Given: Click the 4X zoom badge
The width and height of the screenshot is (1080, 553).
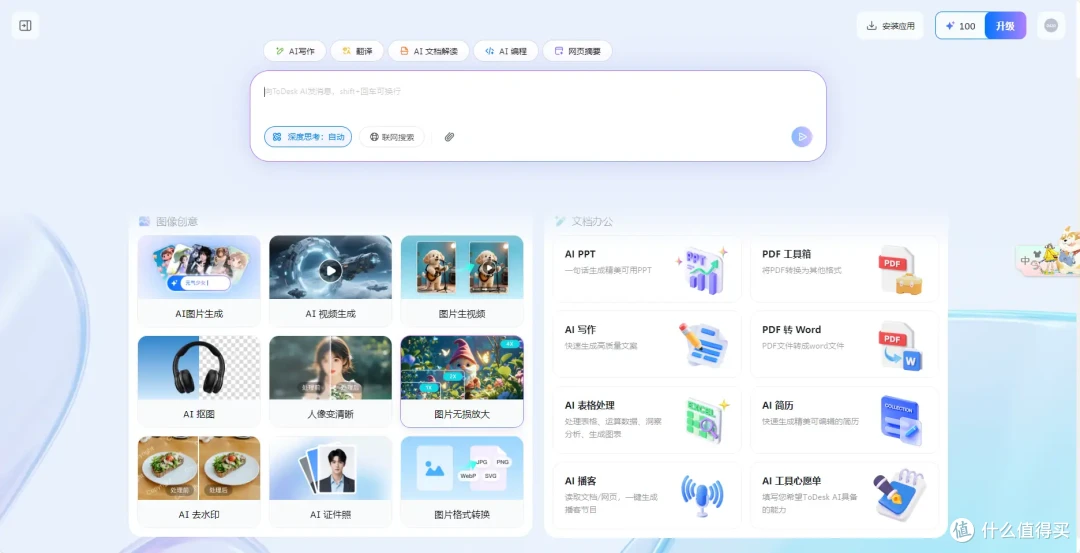Looking at the screenshot, I should [x=510, y=344].
